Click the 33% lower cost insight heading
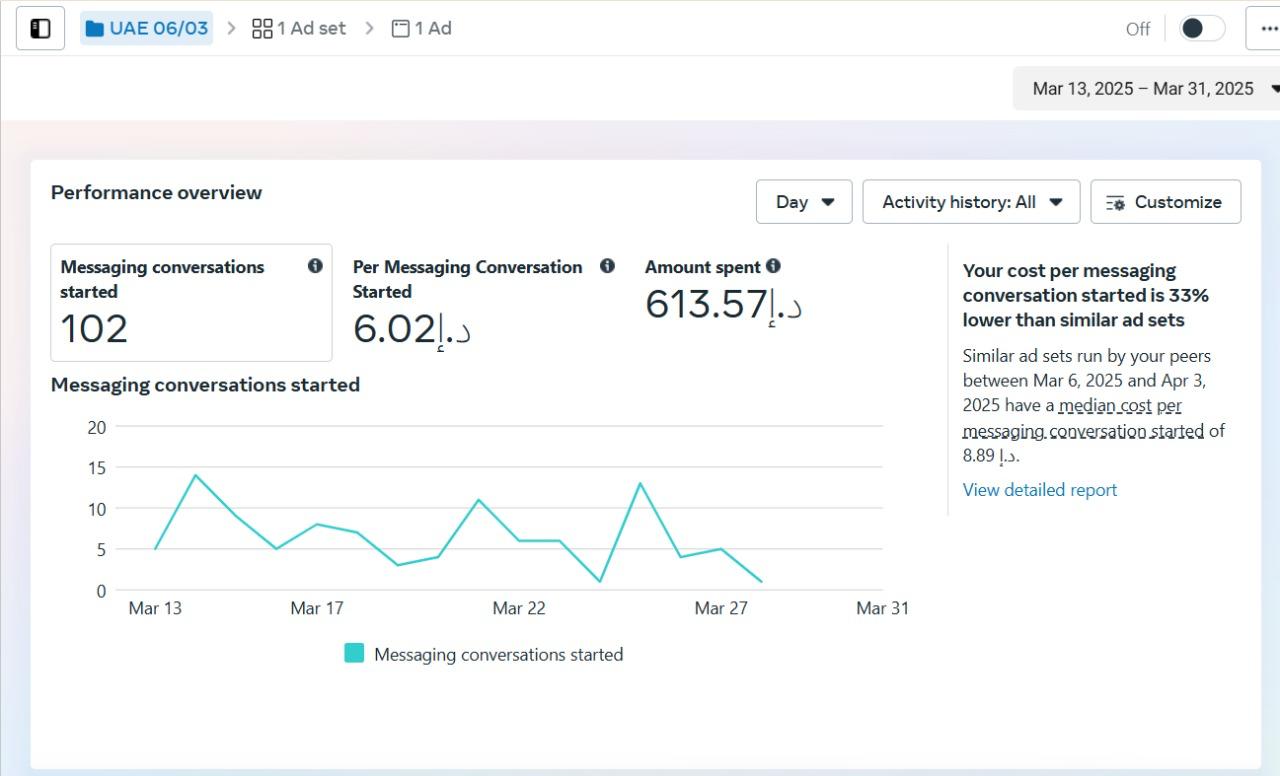1280x776 pixels. (x=1086, y=296)
